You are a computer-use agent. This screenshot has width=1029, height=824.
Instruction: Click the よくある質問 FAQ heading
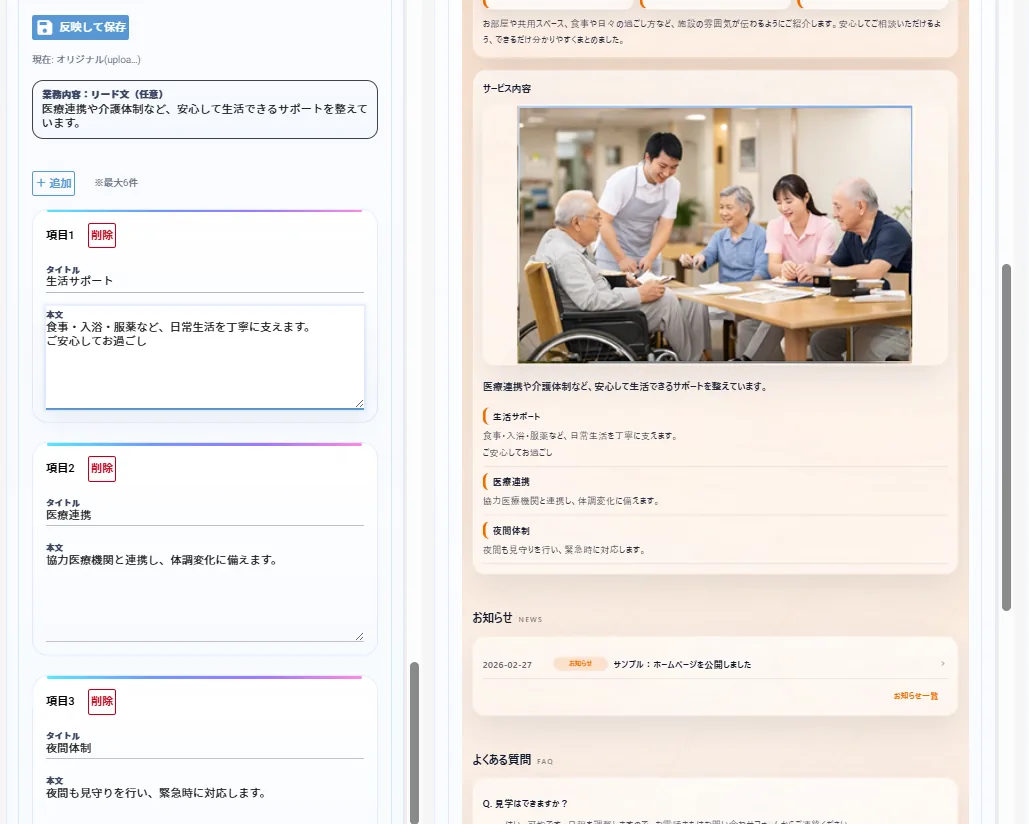pyautogui.click(x=513, y=760)
